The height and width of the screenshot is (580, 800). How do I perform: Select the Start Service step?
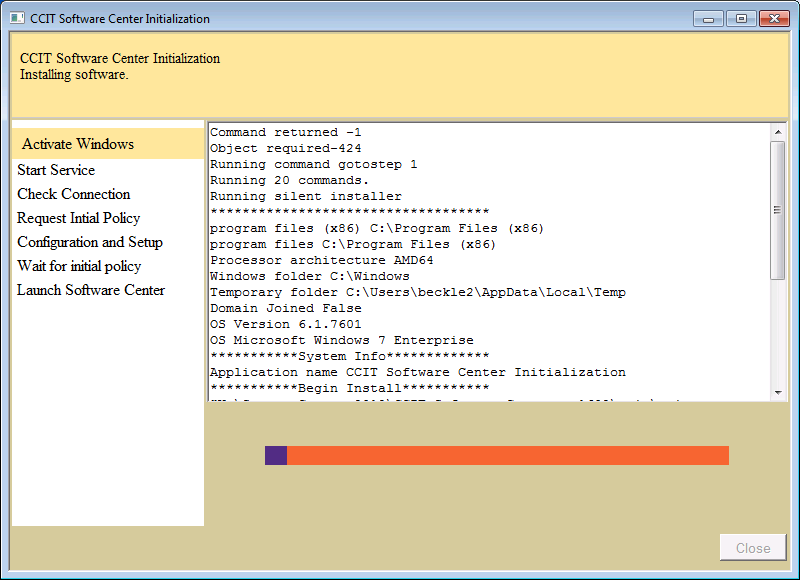click(56, 170)
